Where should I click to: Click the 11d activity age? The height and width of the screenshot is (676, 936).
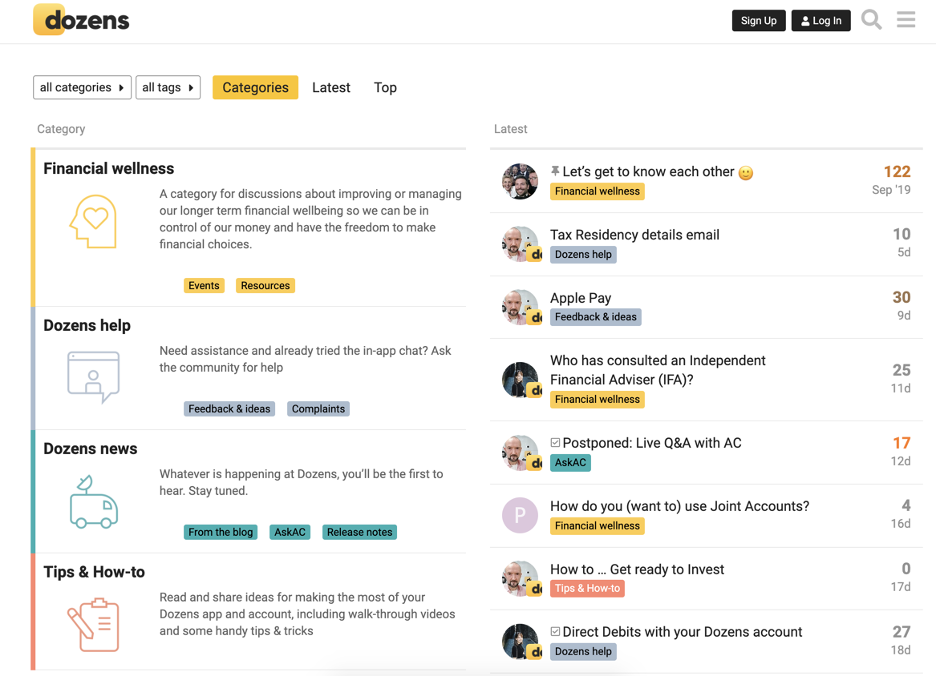point(901,388)
